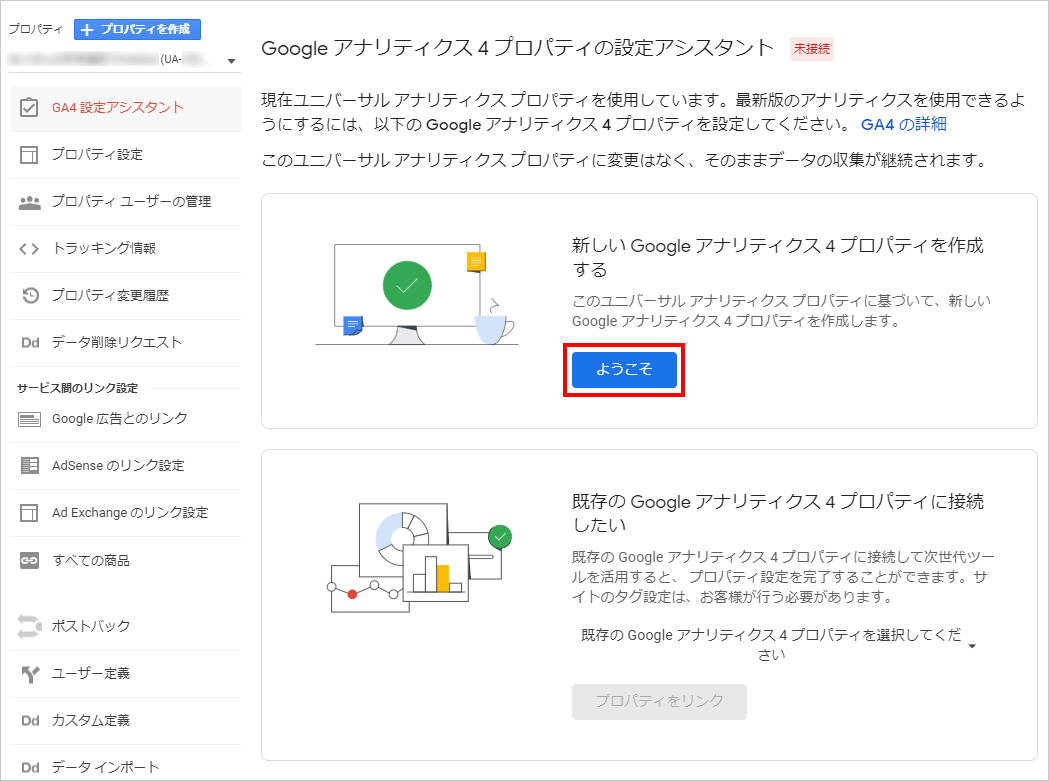
Task: Click the charts and graphs illustration
Action: 421,557
